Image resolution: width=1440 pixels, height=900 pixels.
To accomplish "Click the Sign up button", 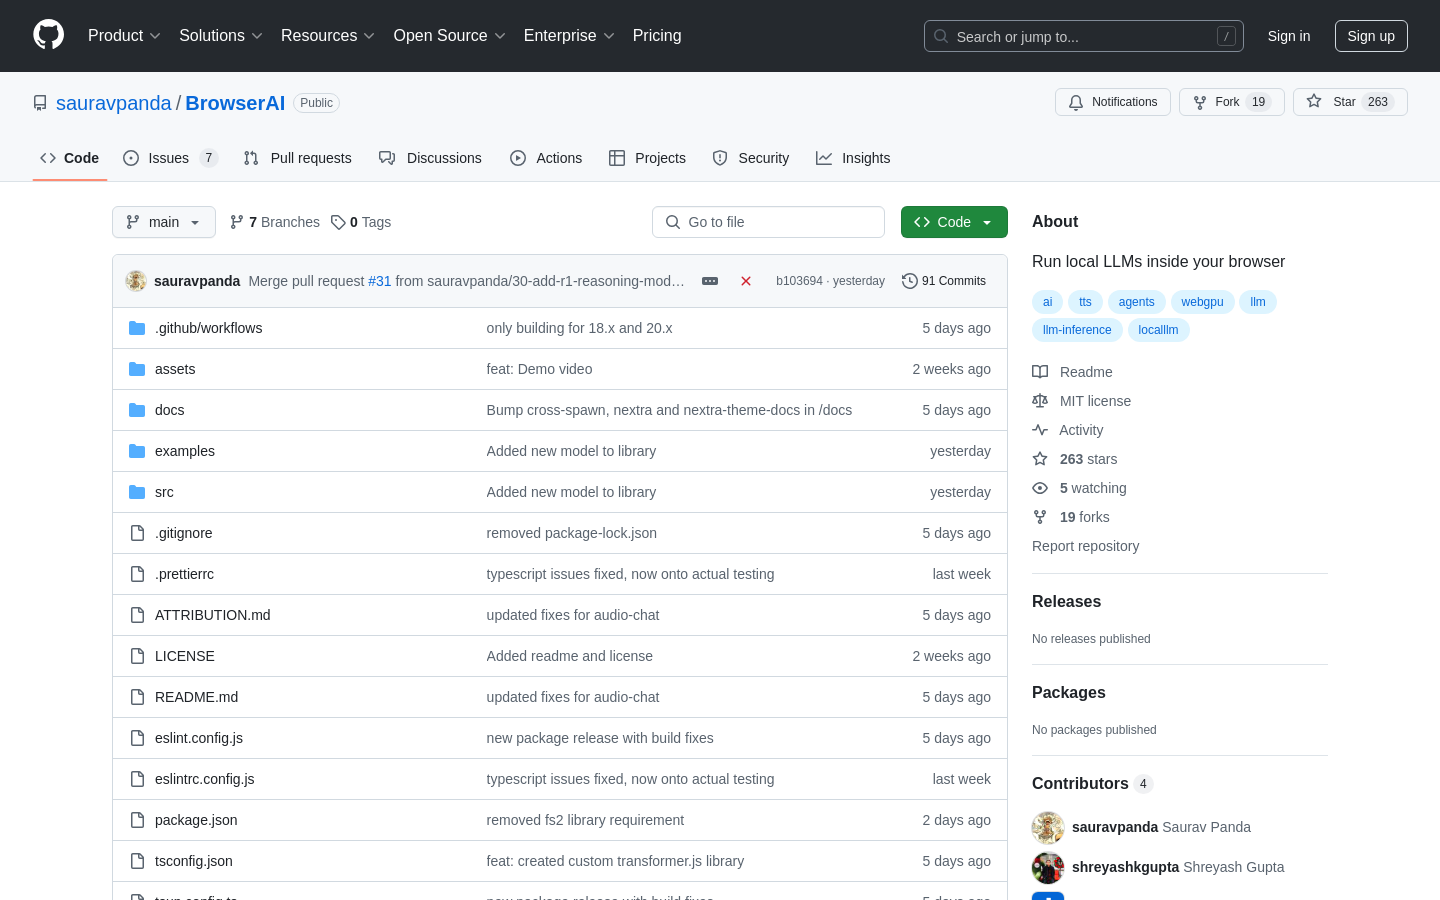I will (x=1371, y=36).
